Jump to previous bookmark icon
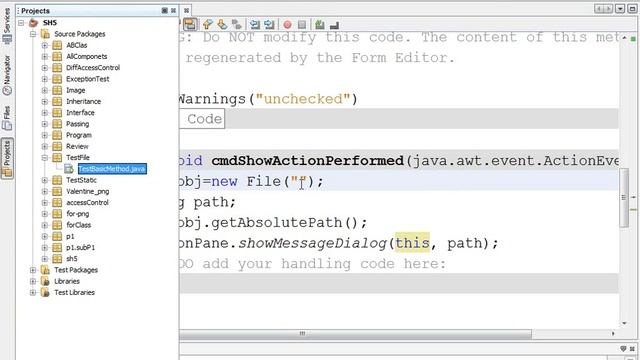Viewport: 640px width, 360px height. (207, 24)
